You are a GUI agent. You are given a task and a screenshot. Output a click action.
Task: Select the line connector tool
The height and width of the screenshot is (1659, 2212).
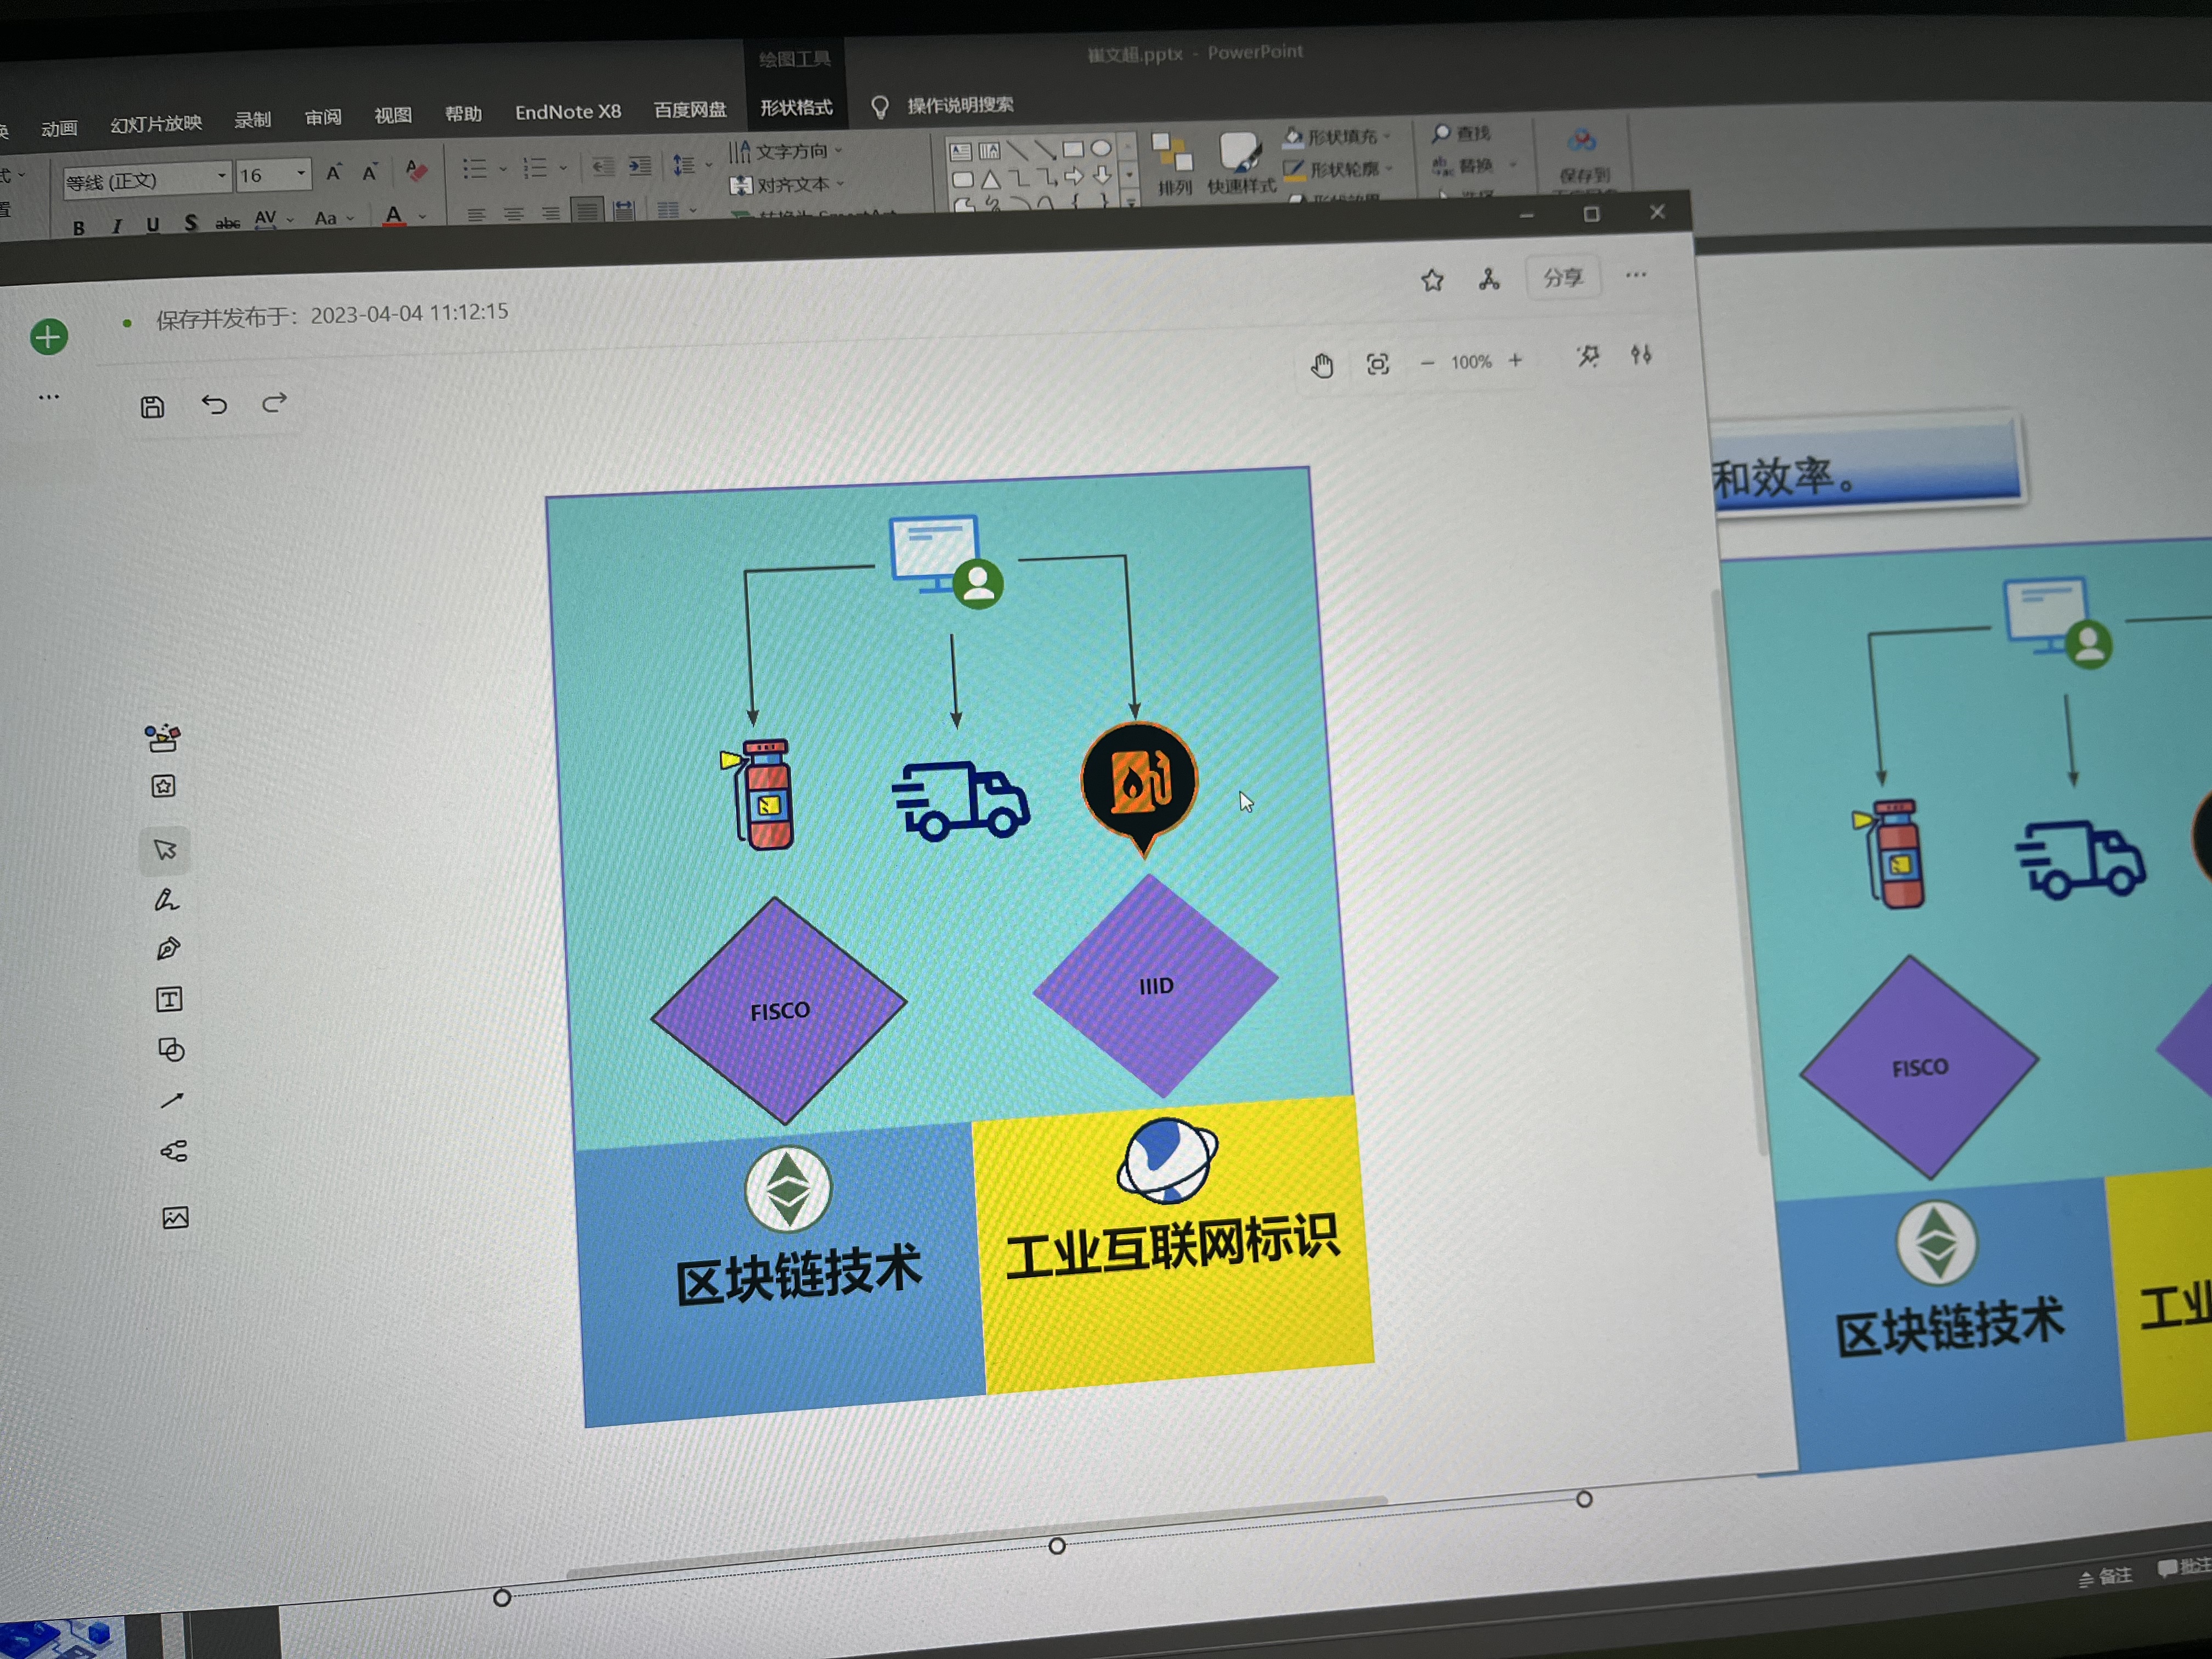[172, 1100]
